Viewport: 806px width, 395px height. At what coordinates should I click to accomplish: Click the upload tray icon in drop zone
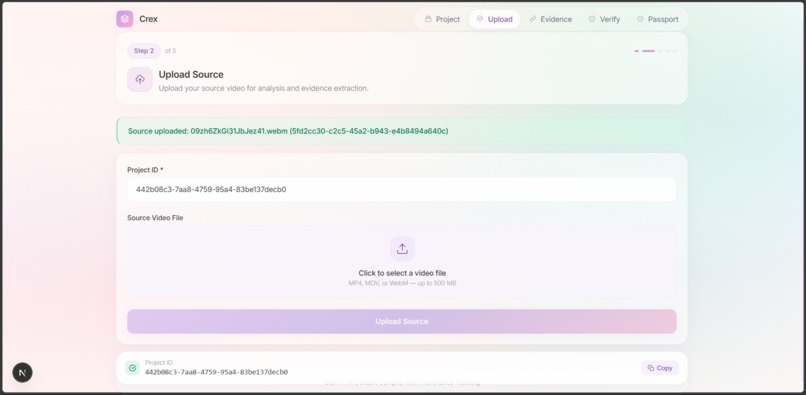(x=402, y=249)
